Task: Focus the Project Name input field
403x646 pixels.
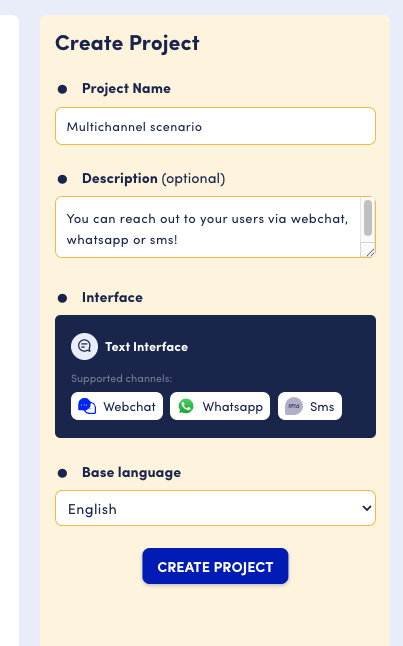Action: (216, 126)
